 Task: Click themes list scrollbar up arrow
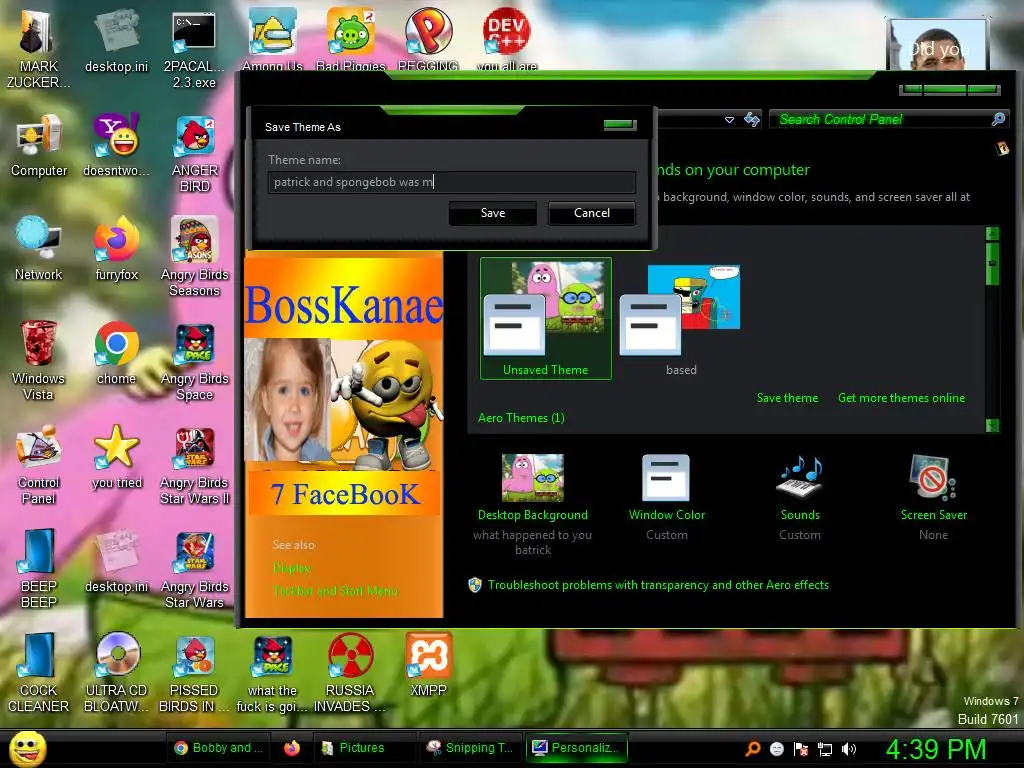(x=992, y=234)
